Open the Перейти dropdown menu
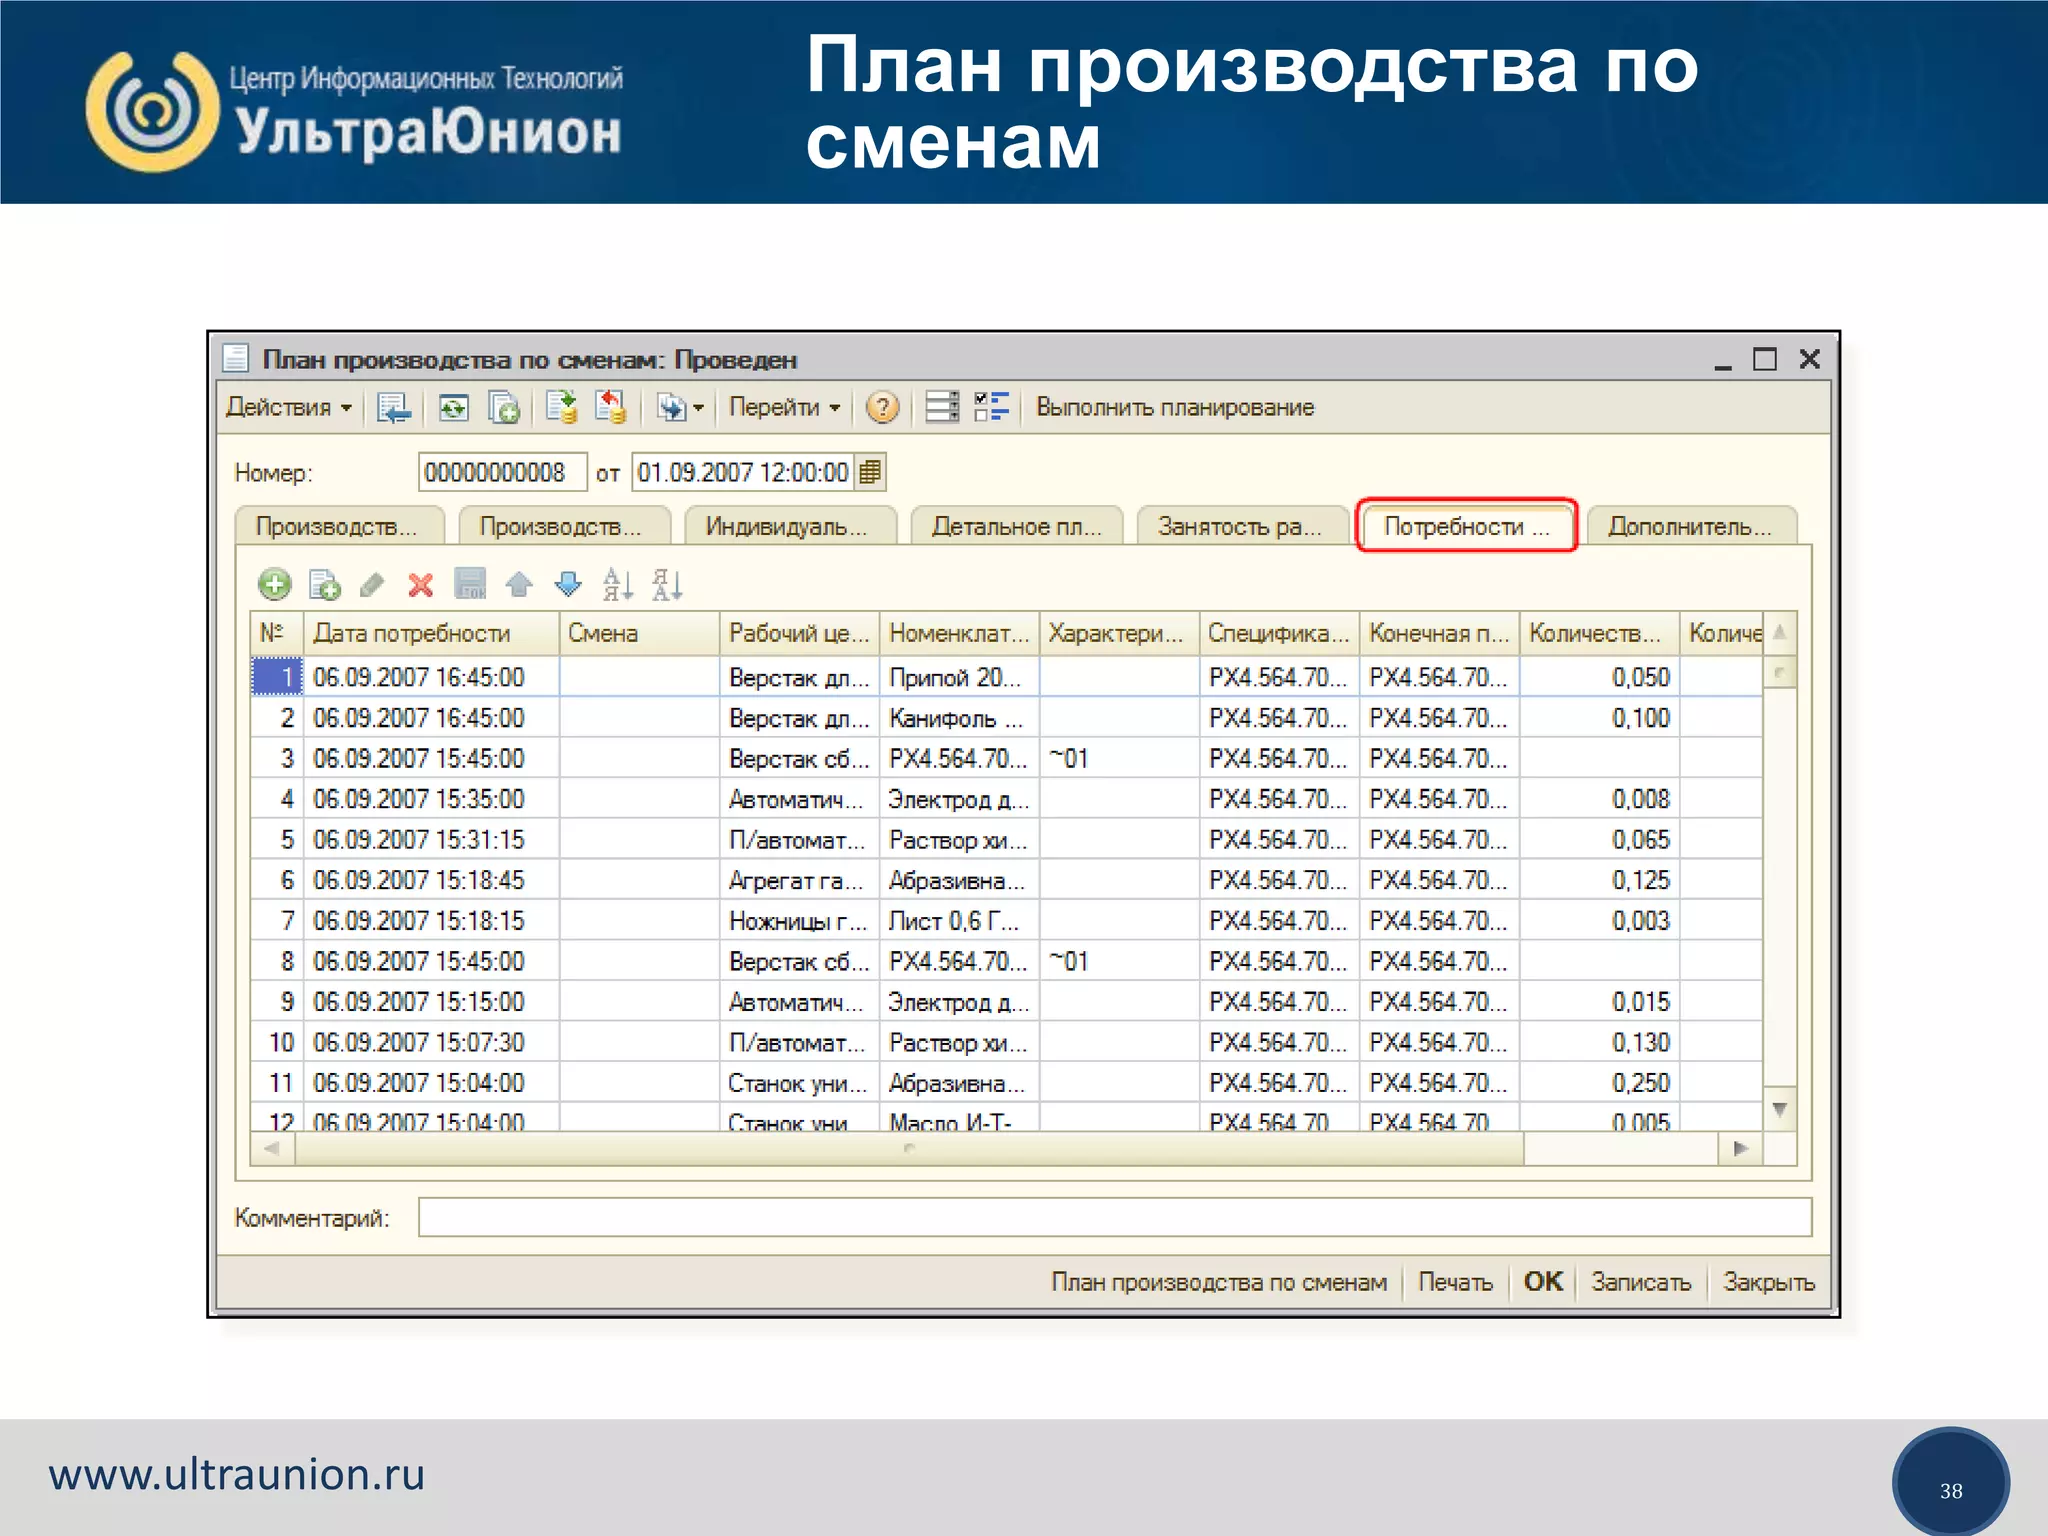 [784, 407]
